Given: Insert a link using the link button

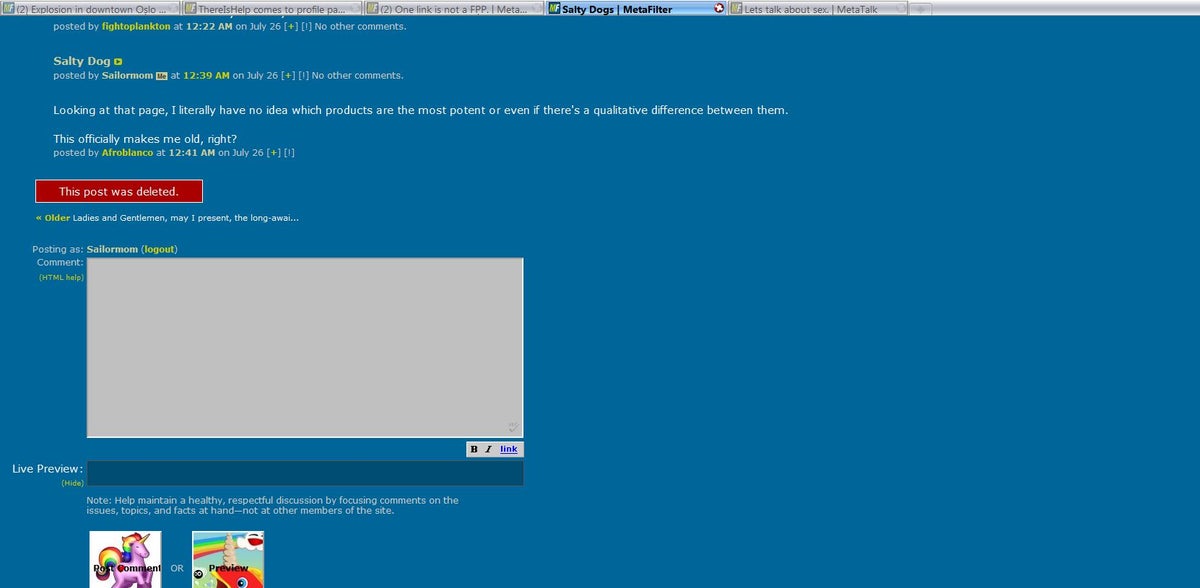Looking at the screenshot, I should pos(508,449).
